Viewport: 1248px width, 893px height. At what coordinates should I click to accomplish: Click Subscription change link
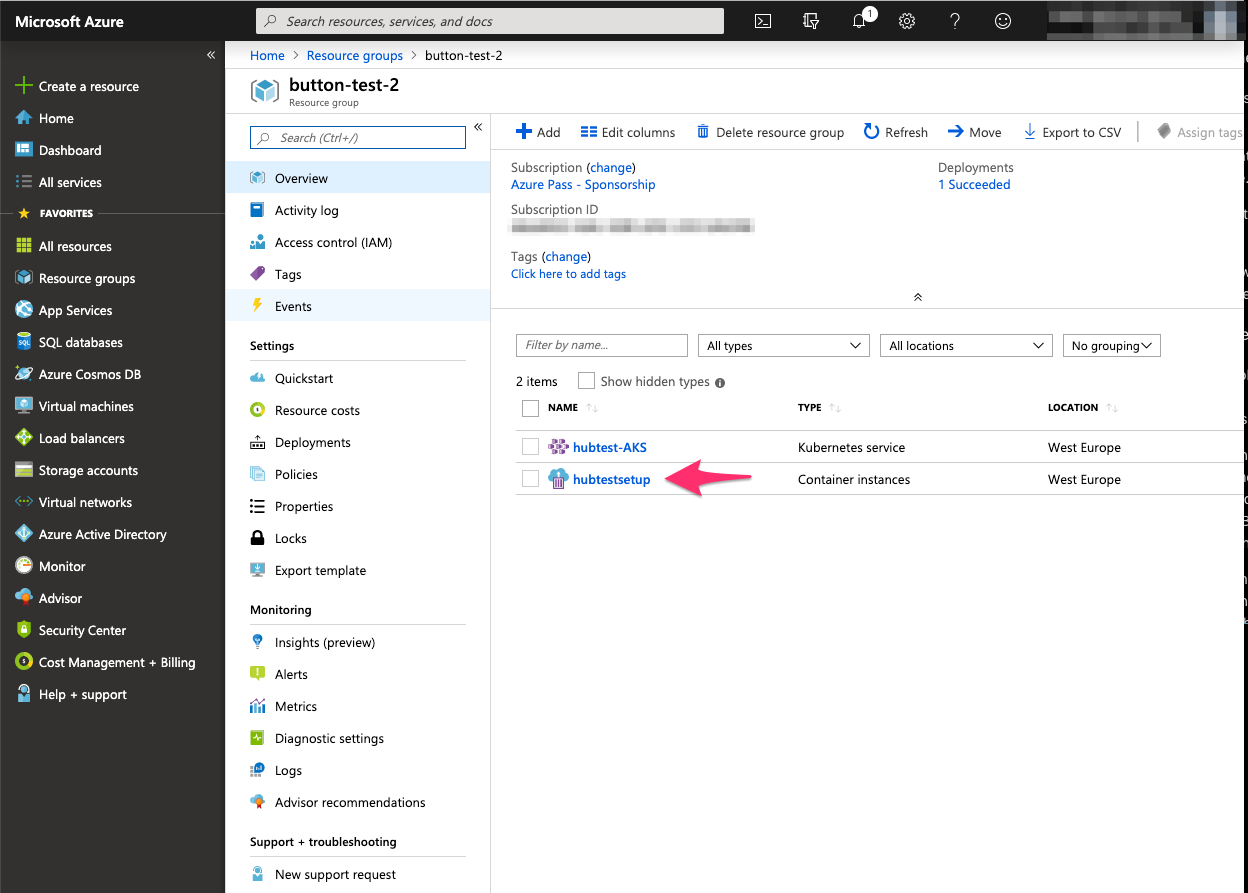(611, 167)
